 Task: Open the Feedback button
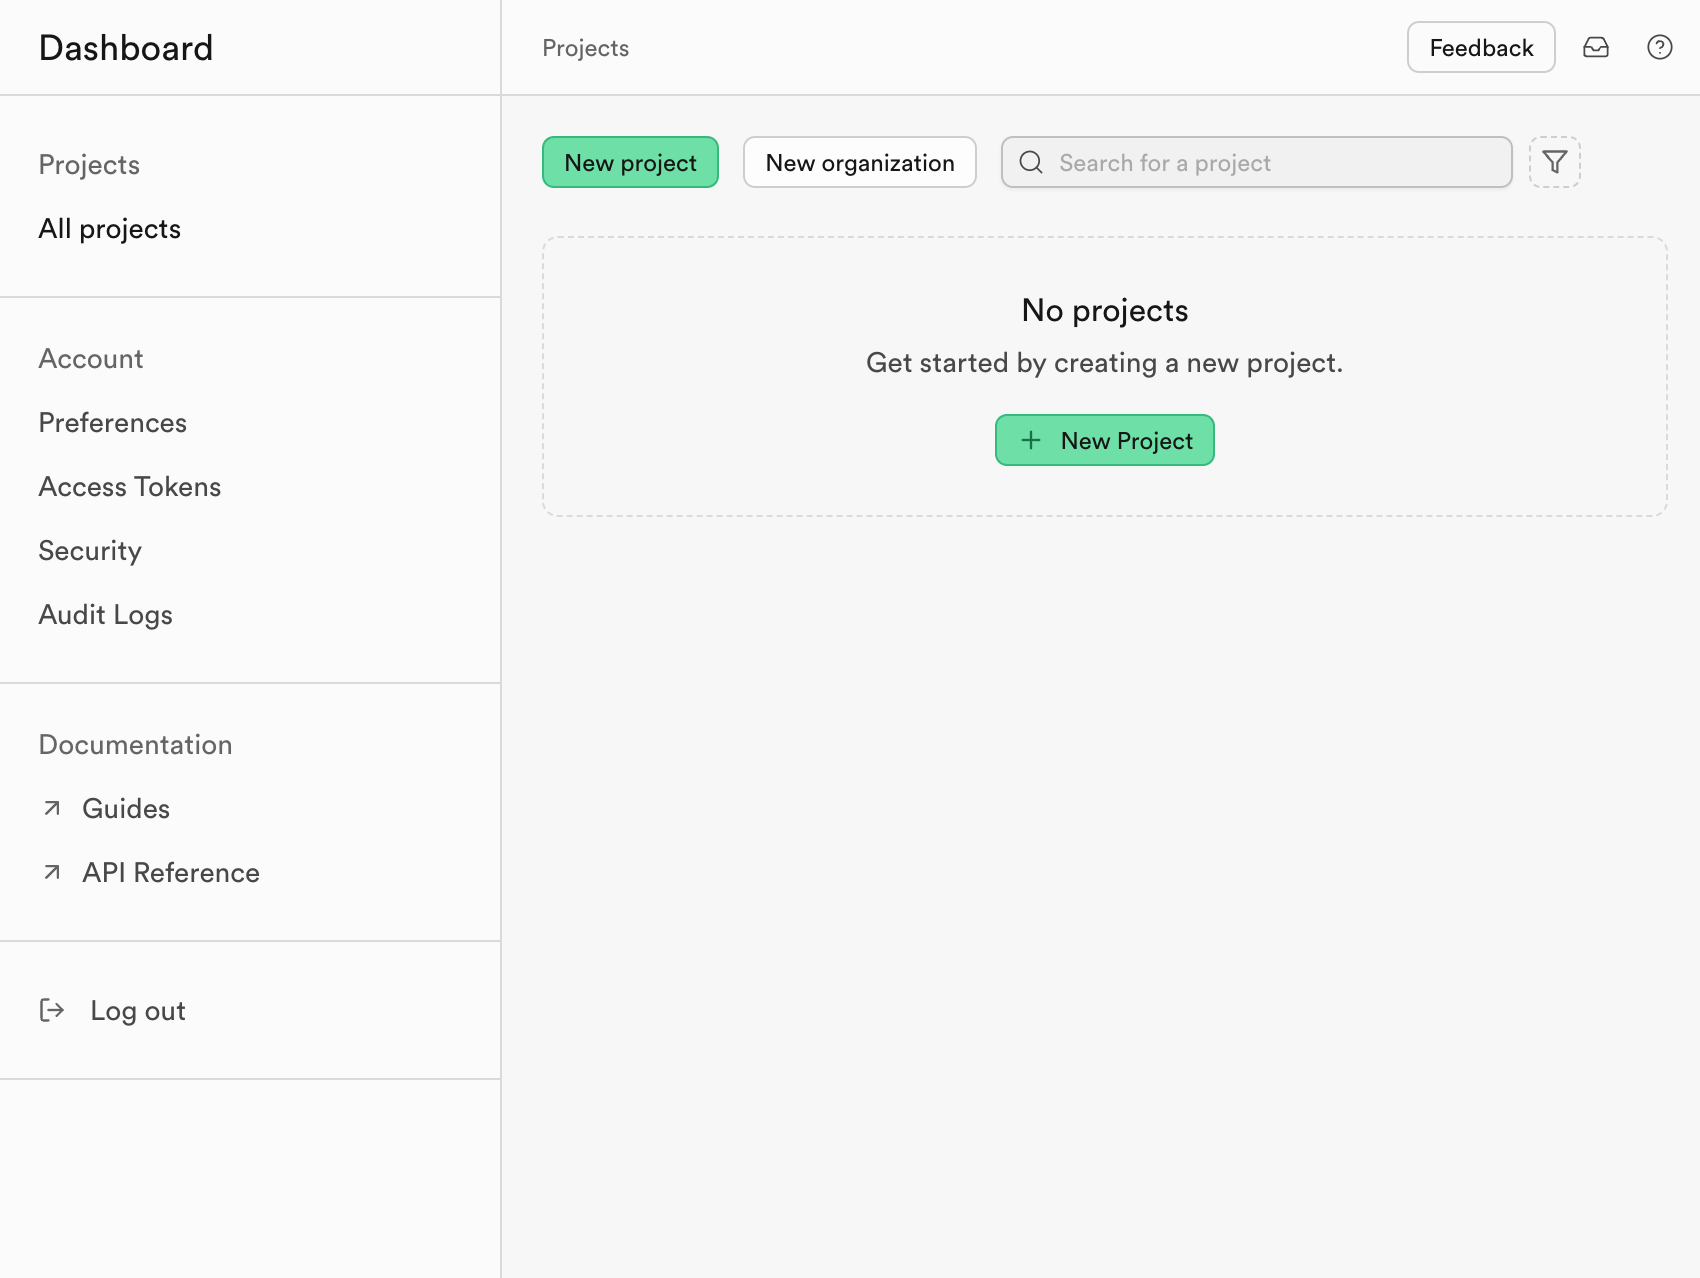pyautogui.click(x=1481, y=47)
